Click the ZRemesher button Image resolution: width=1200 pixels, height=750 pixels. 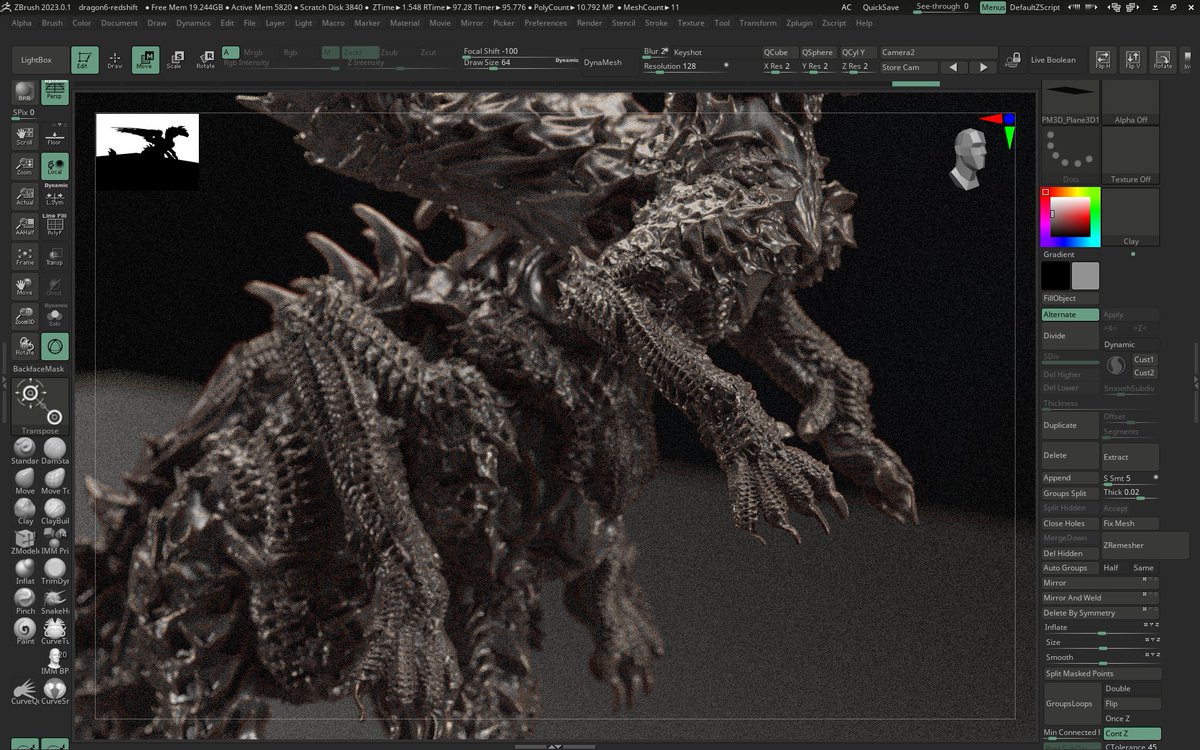pos(1123,545)
